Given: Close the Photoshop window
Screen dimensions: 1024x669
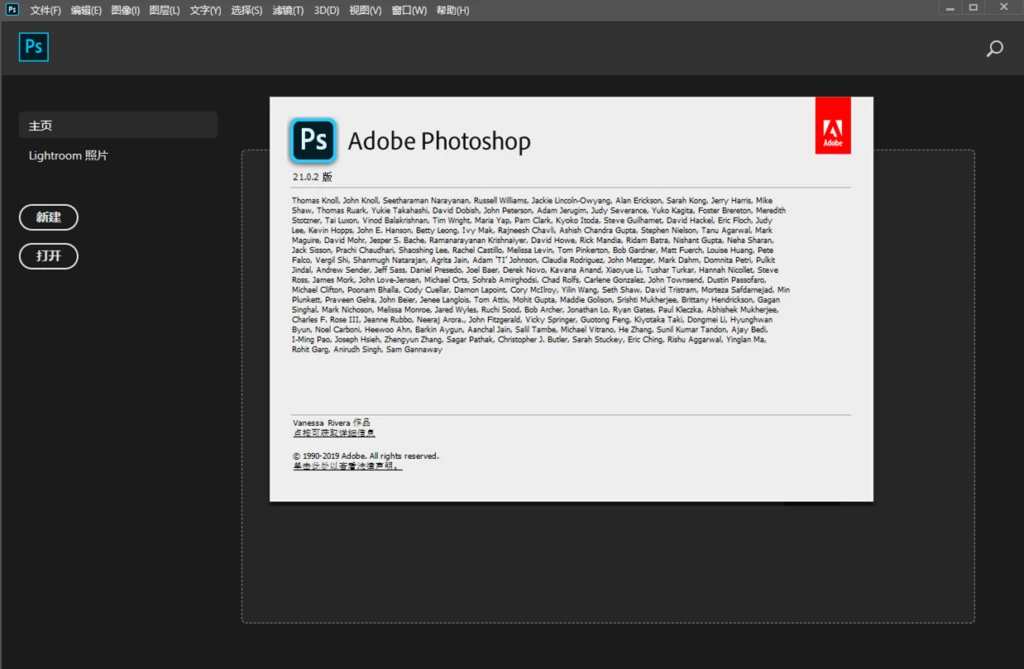Looking at the screenshot, I should [1004, 7].
